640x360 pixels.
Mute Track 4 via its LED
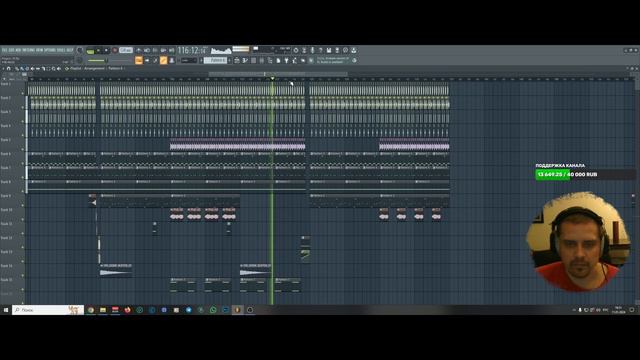pyautogui.click(x=23, y=135)
